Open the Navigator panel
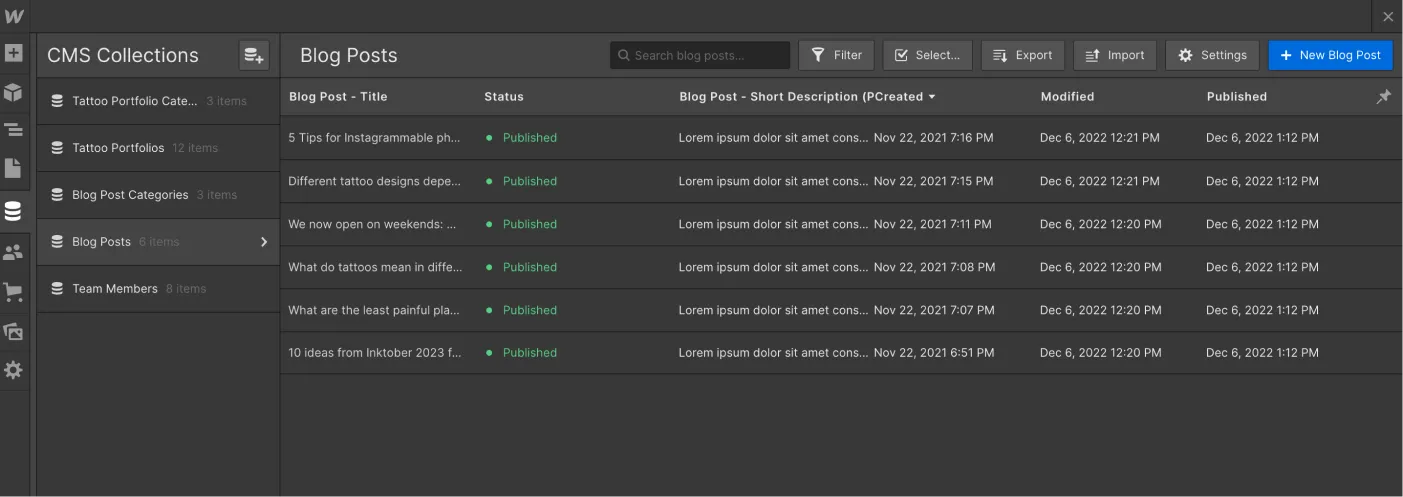 [x=13, y=130]
